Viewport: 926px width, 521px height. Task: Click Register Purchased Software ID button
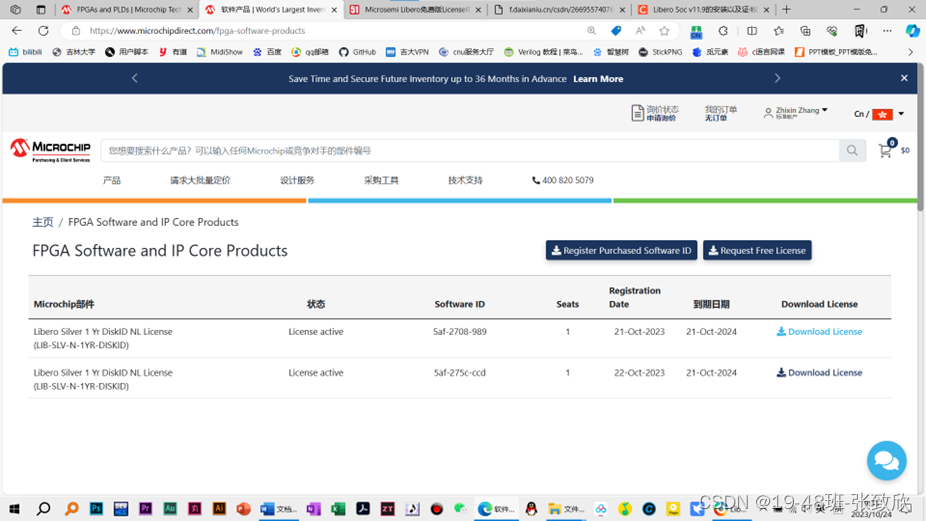coord(621,250)
